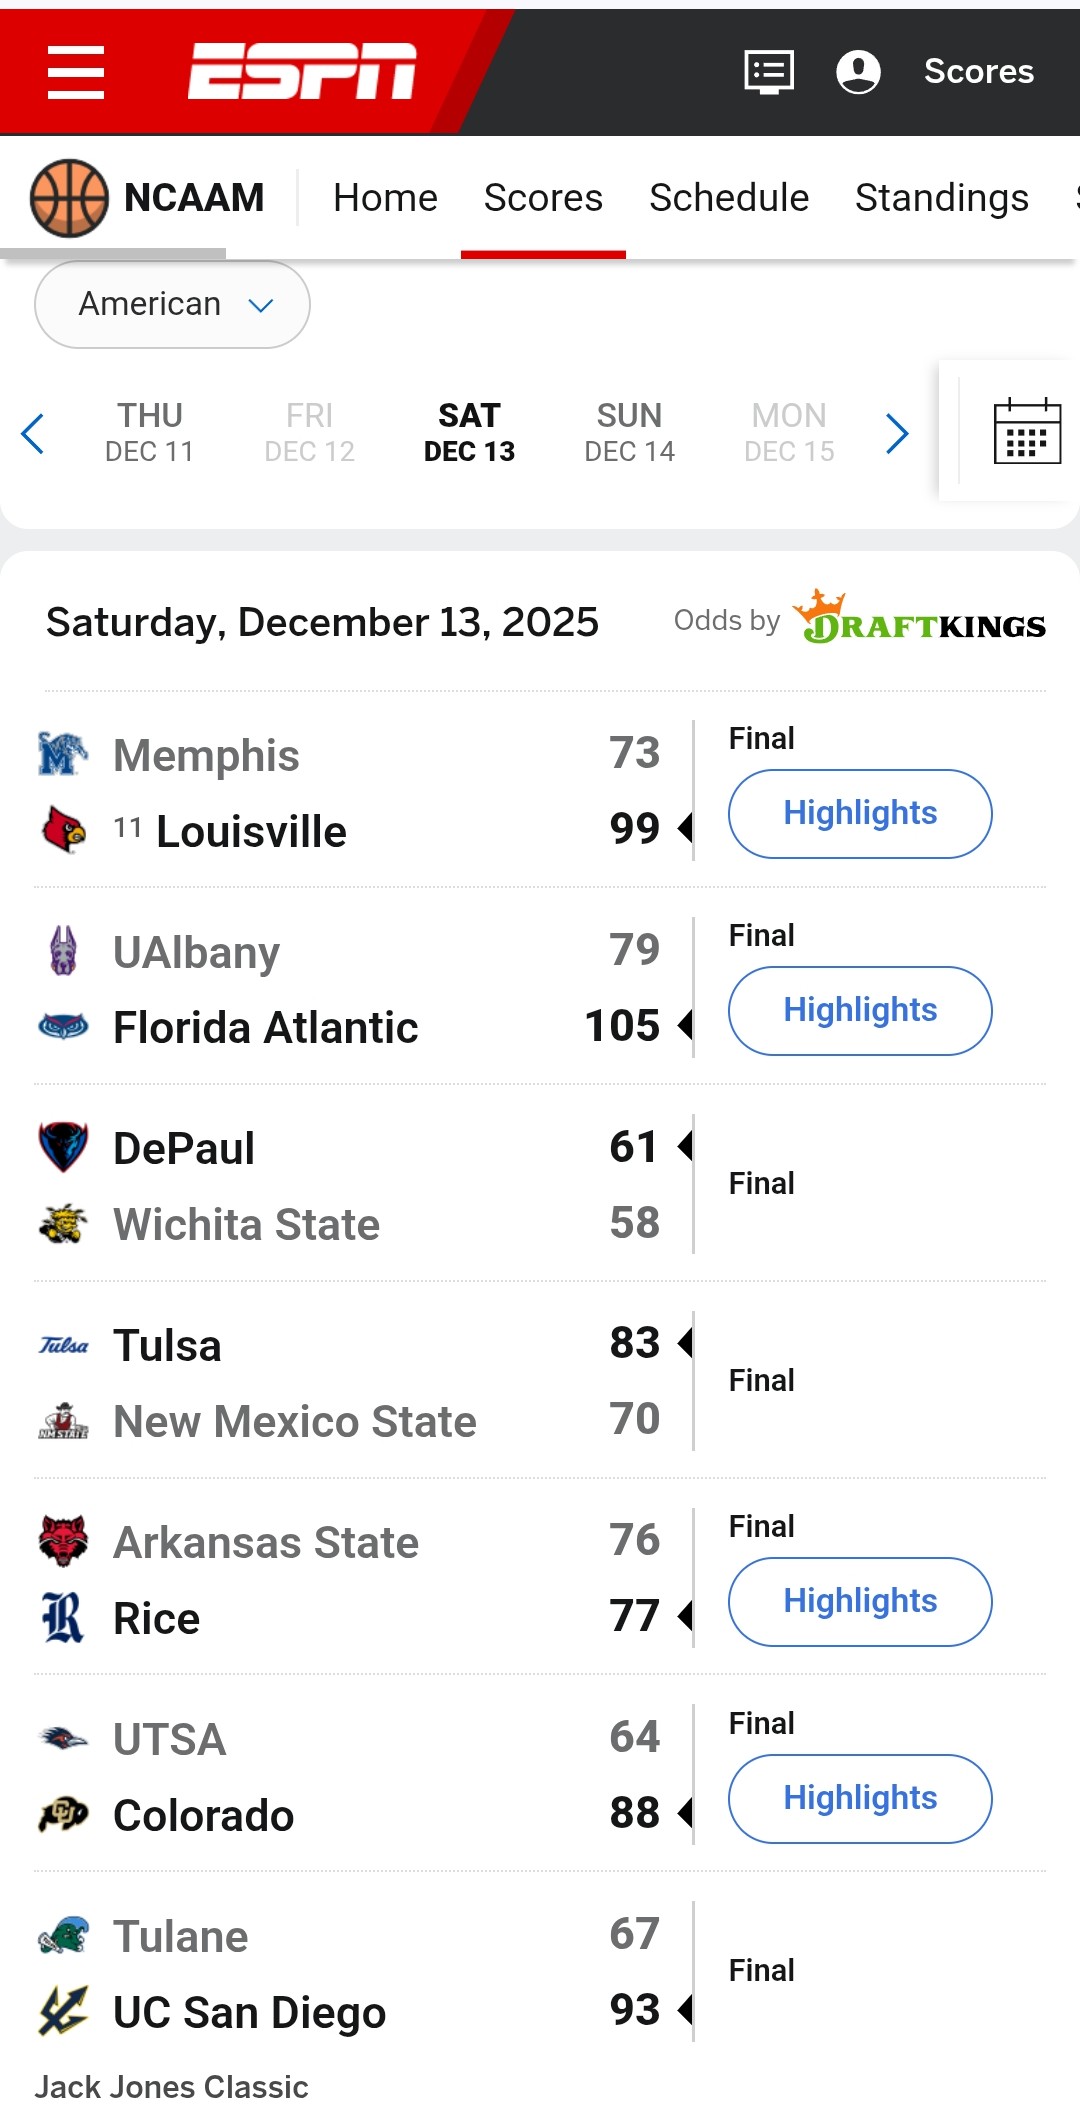Select Thursday Dec 11 scores
The image size is (1080, 2109).
(149, 433)
